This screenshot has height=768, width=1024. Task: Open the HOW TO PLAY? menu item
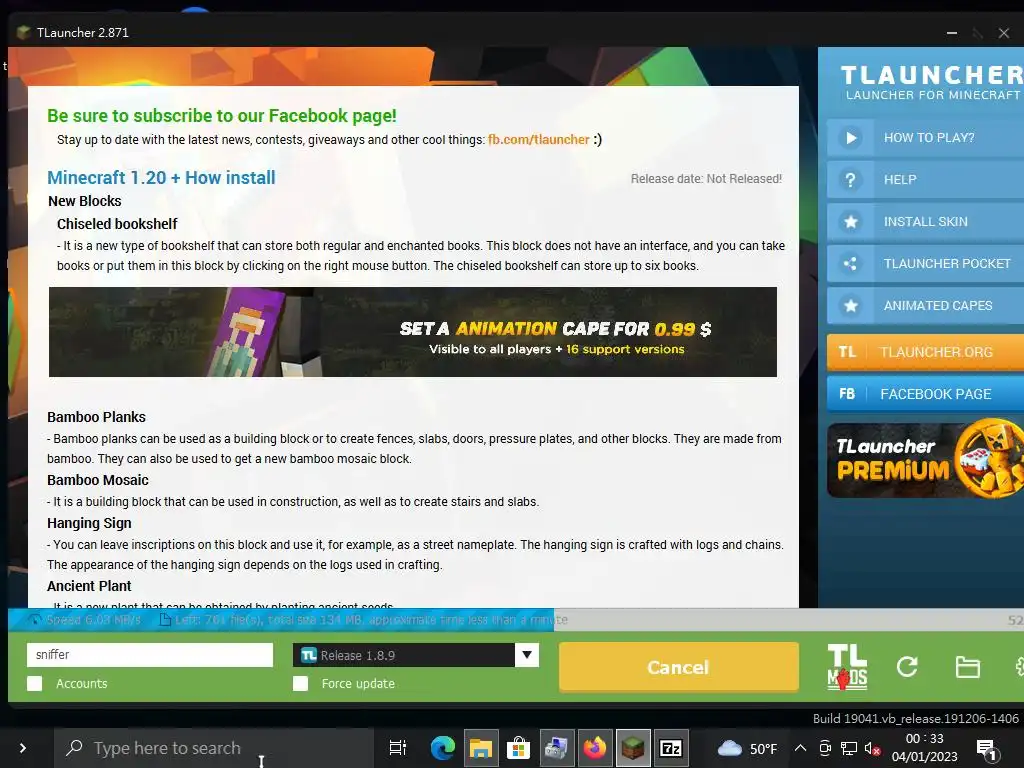[x=925, y=138]
